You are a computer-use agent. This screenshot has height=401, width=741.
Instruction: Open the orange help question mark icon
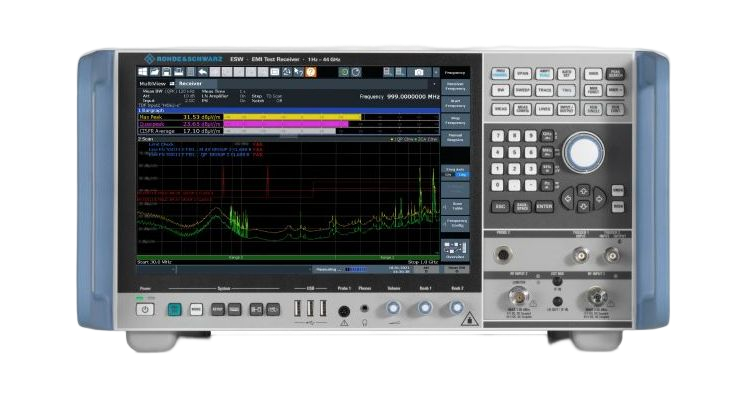click(x=309, y=72)
